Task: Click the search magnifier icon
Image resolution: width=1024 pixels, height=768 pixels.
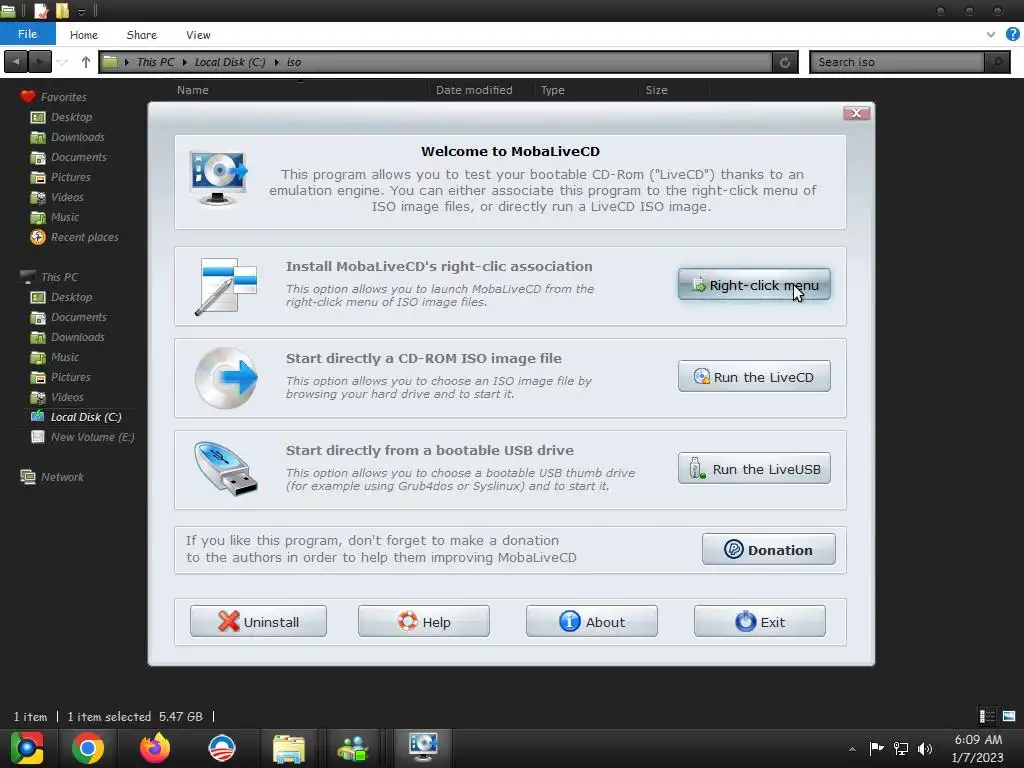Action: click(997, 62)
